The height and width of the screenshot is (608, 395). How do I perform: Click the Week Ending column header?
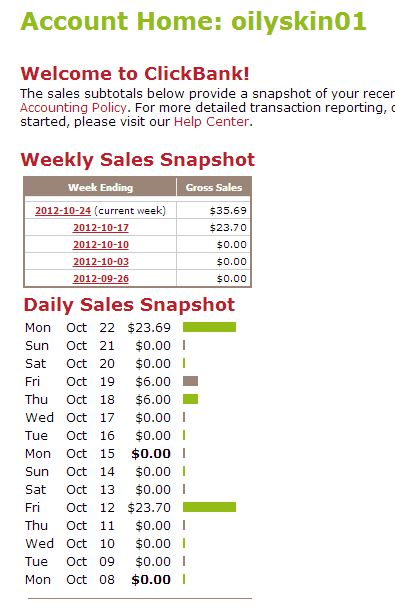tap(100, 188)
